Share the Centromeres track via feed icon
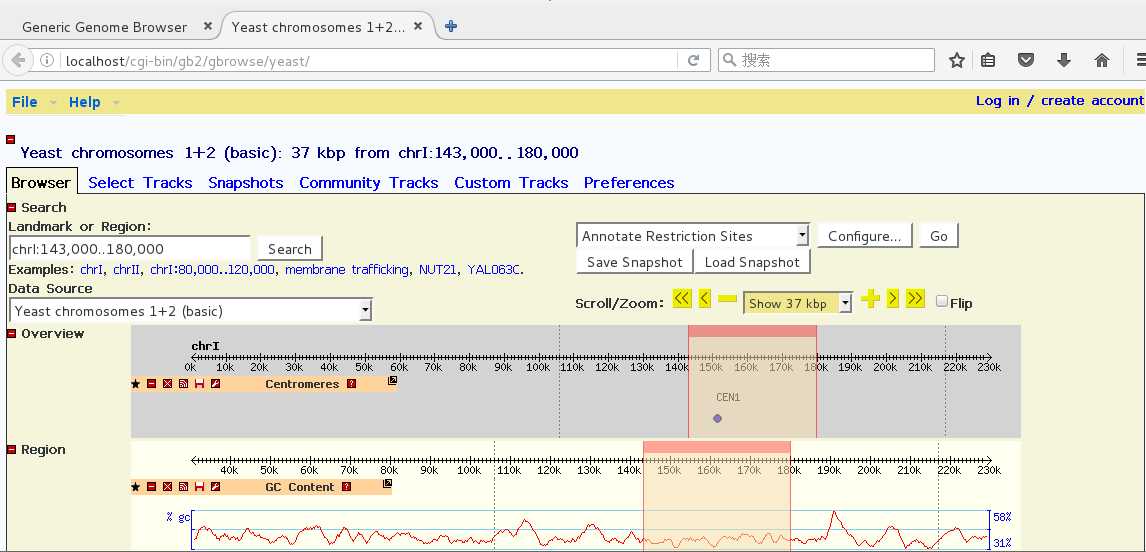Screen dimensions: 1146x552 click(x=183, y=384)
